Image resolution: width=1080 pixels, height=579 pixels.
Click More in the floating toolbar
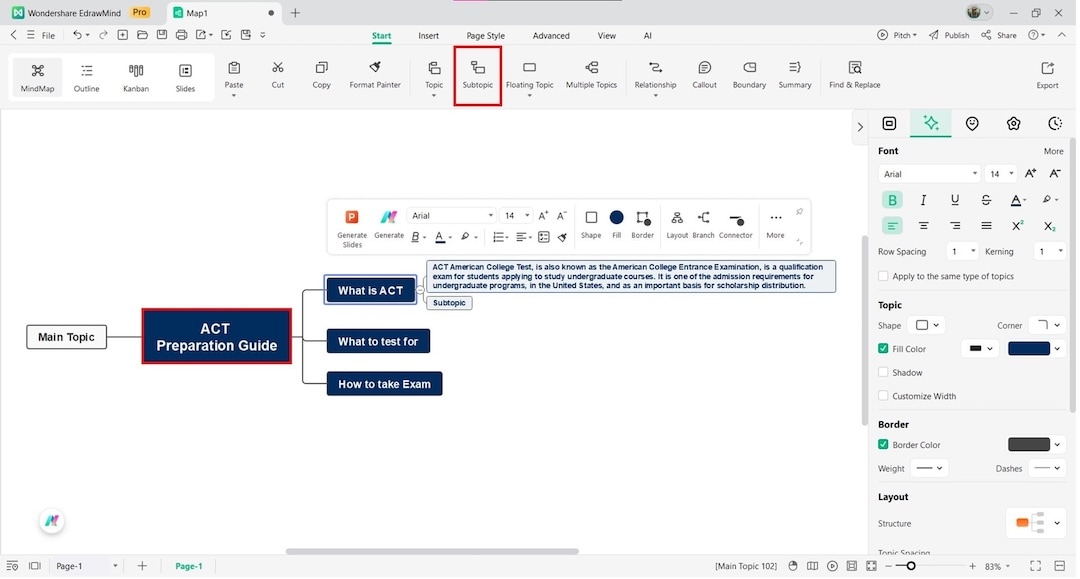tap(775, 224)
